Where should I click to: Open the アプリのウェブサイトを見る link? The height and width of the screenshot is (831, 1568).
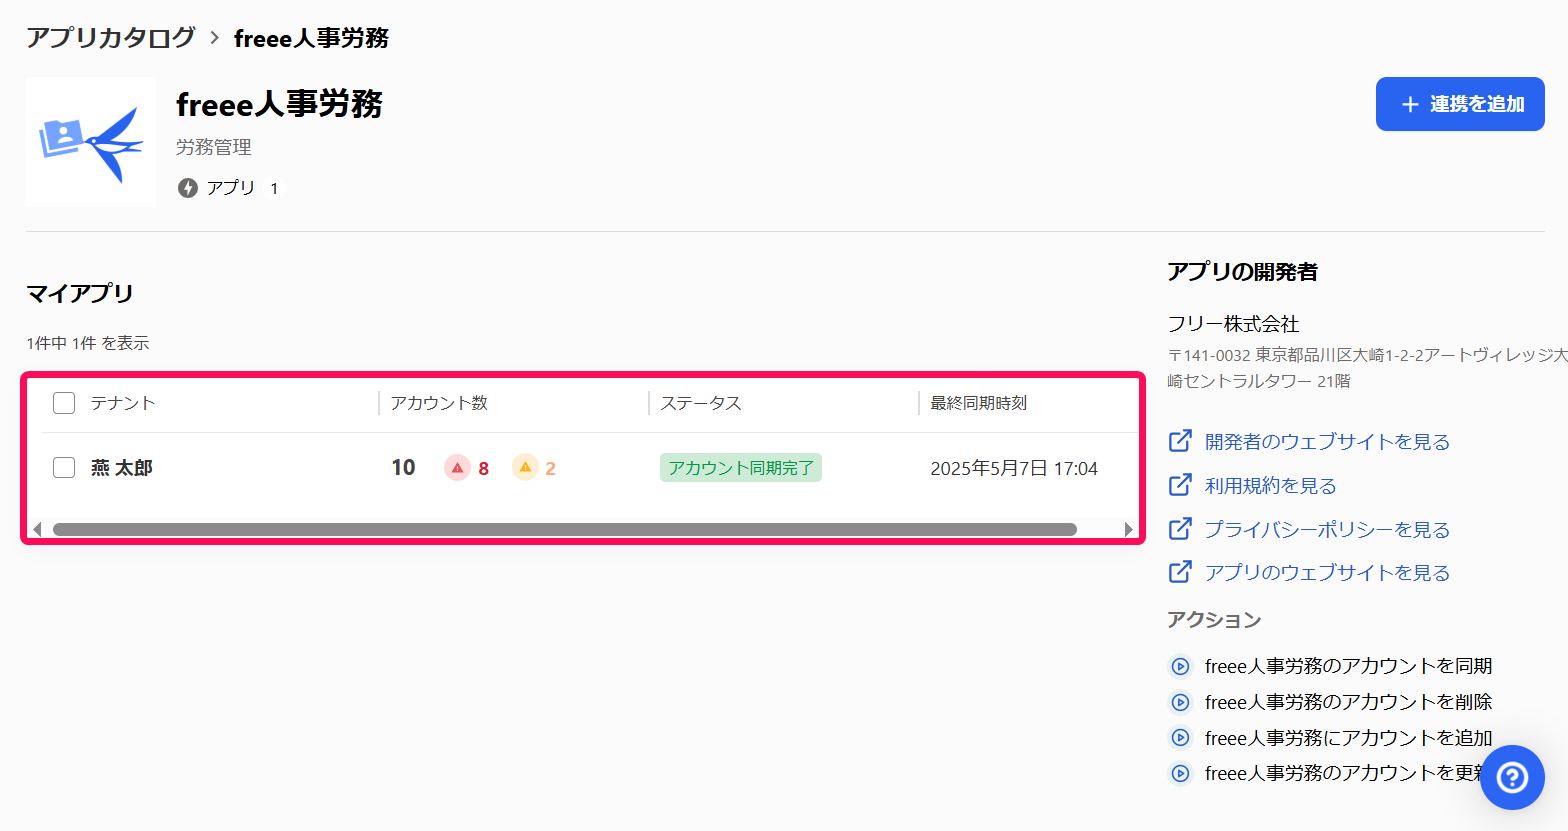[x=1327, y=572]
